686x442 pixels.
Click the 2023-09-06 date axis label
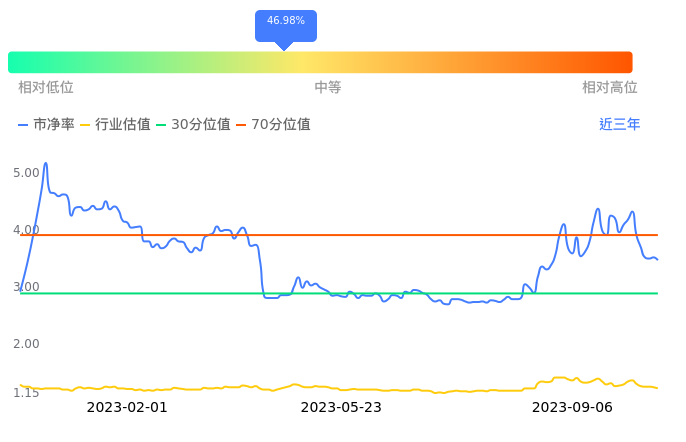click(x=572, y=407)
